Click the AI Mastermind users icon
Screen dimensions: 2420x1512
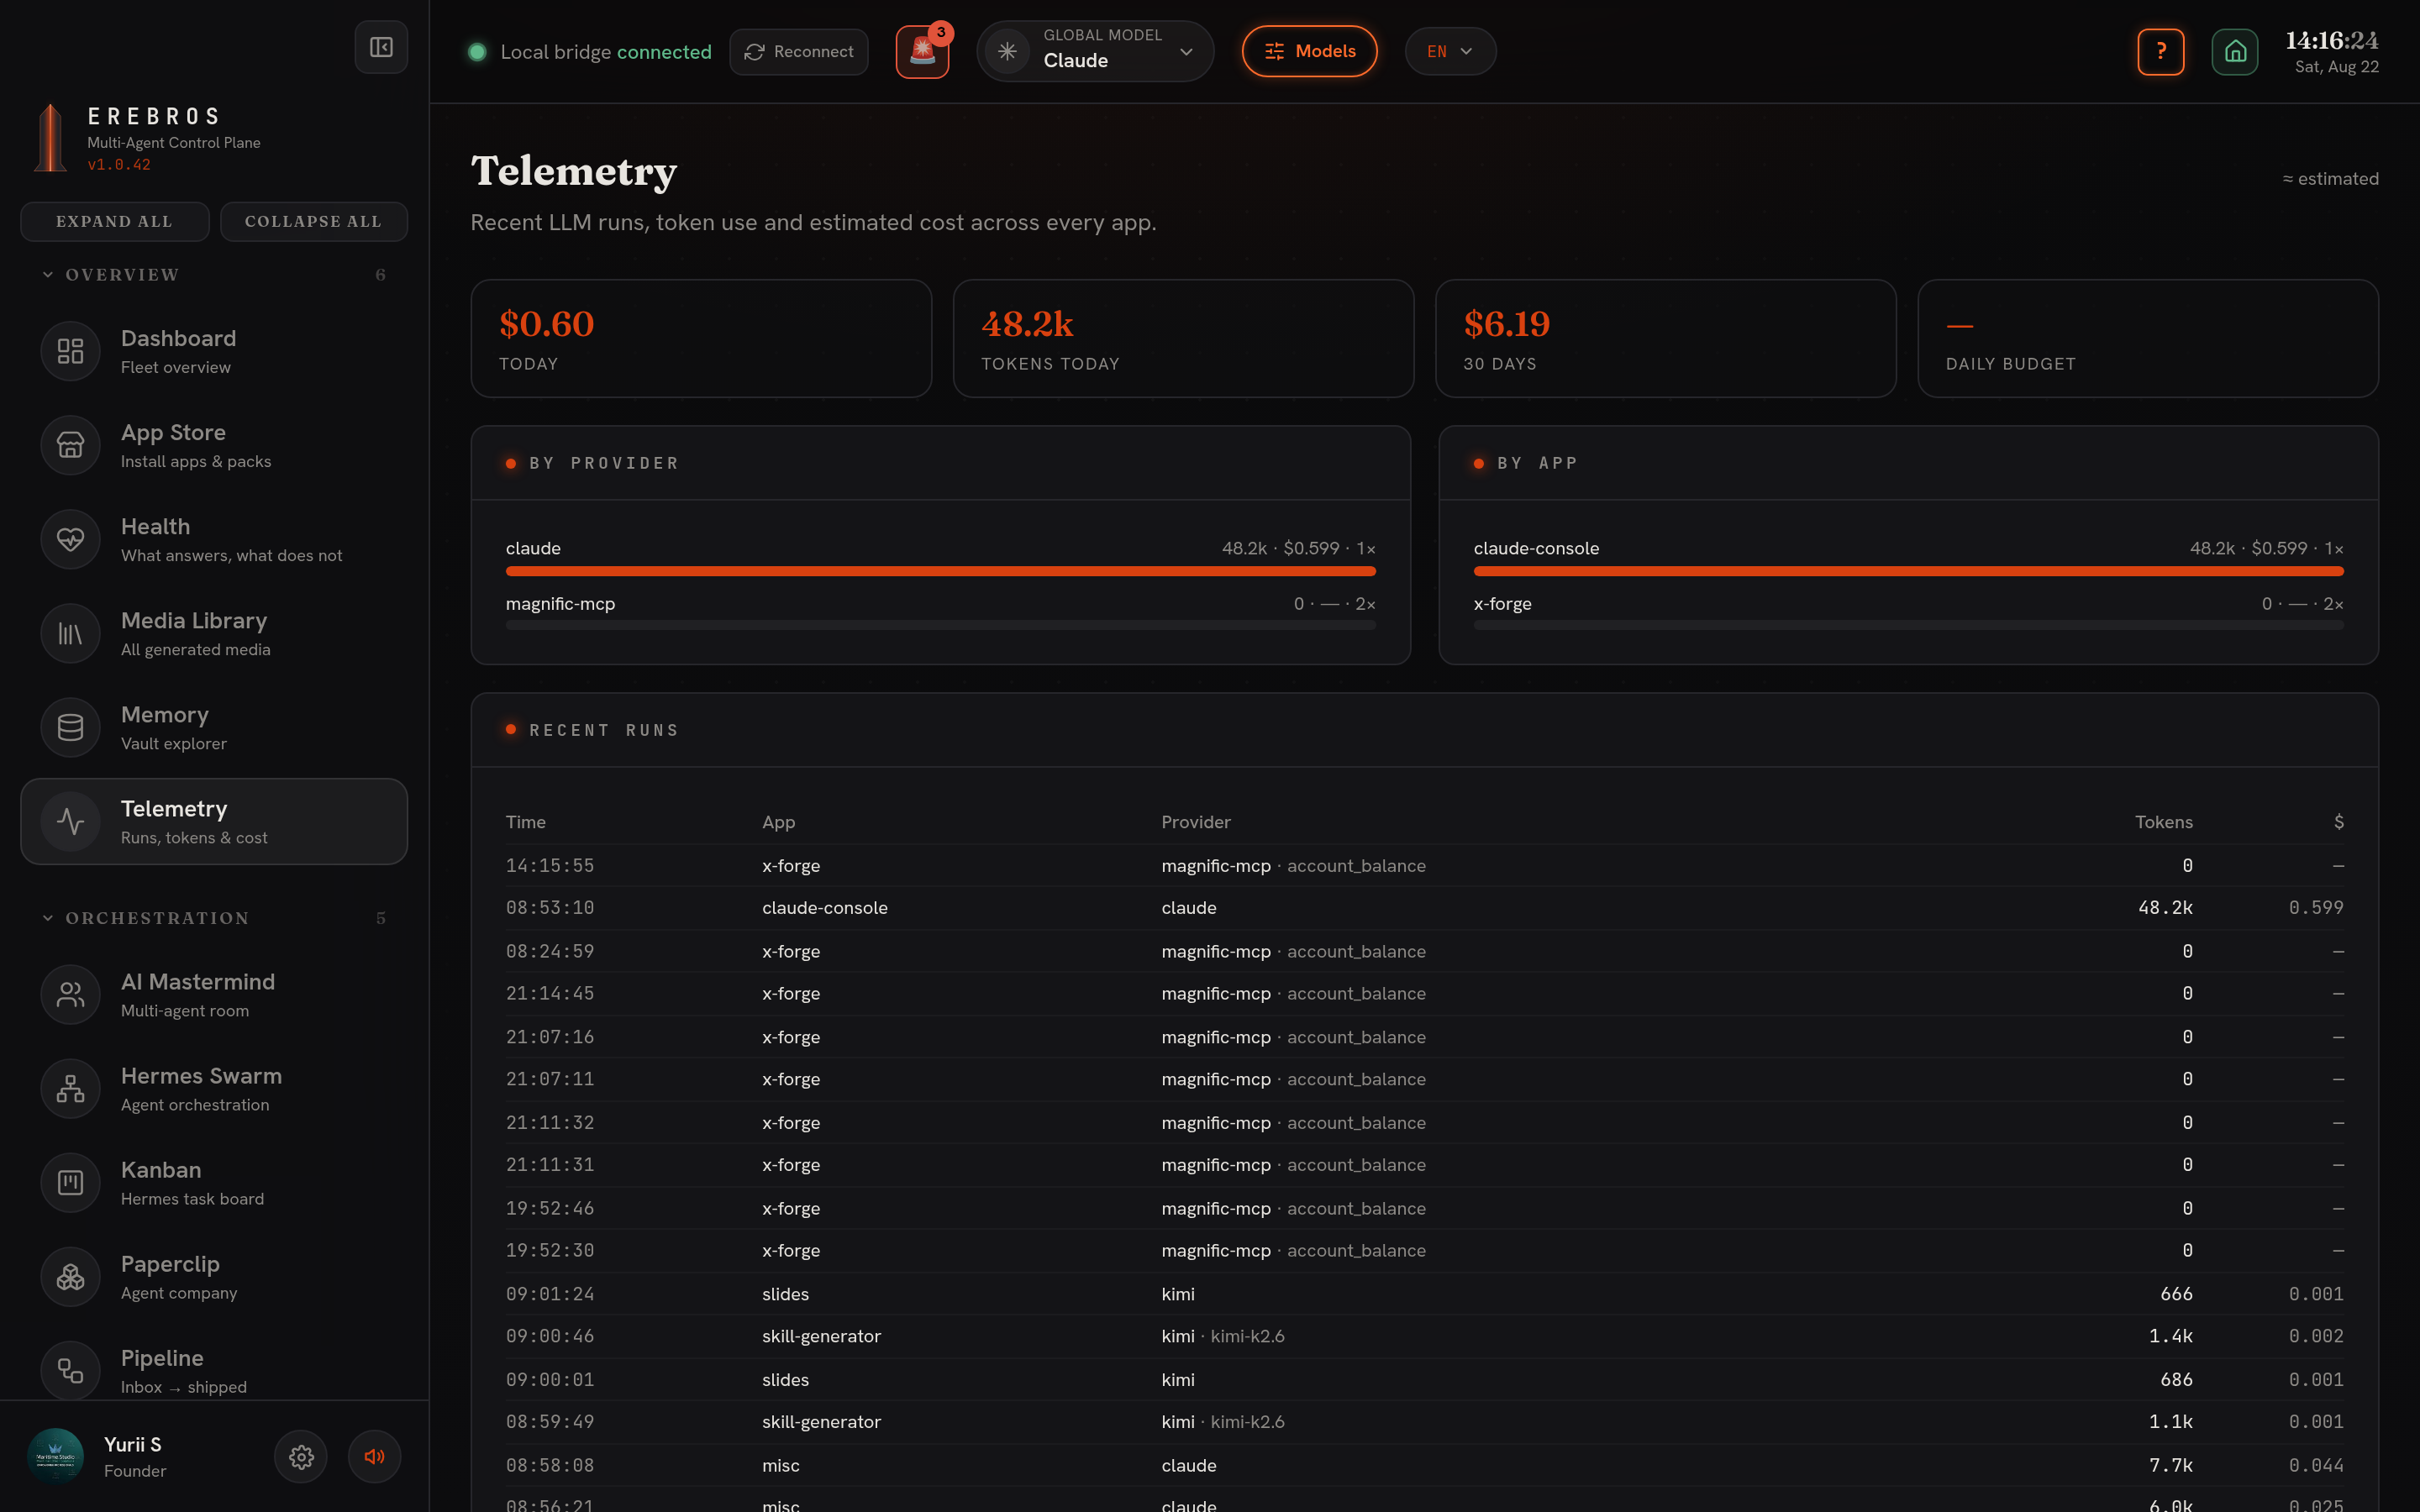(70, 994)
